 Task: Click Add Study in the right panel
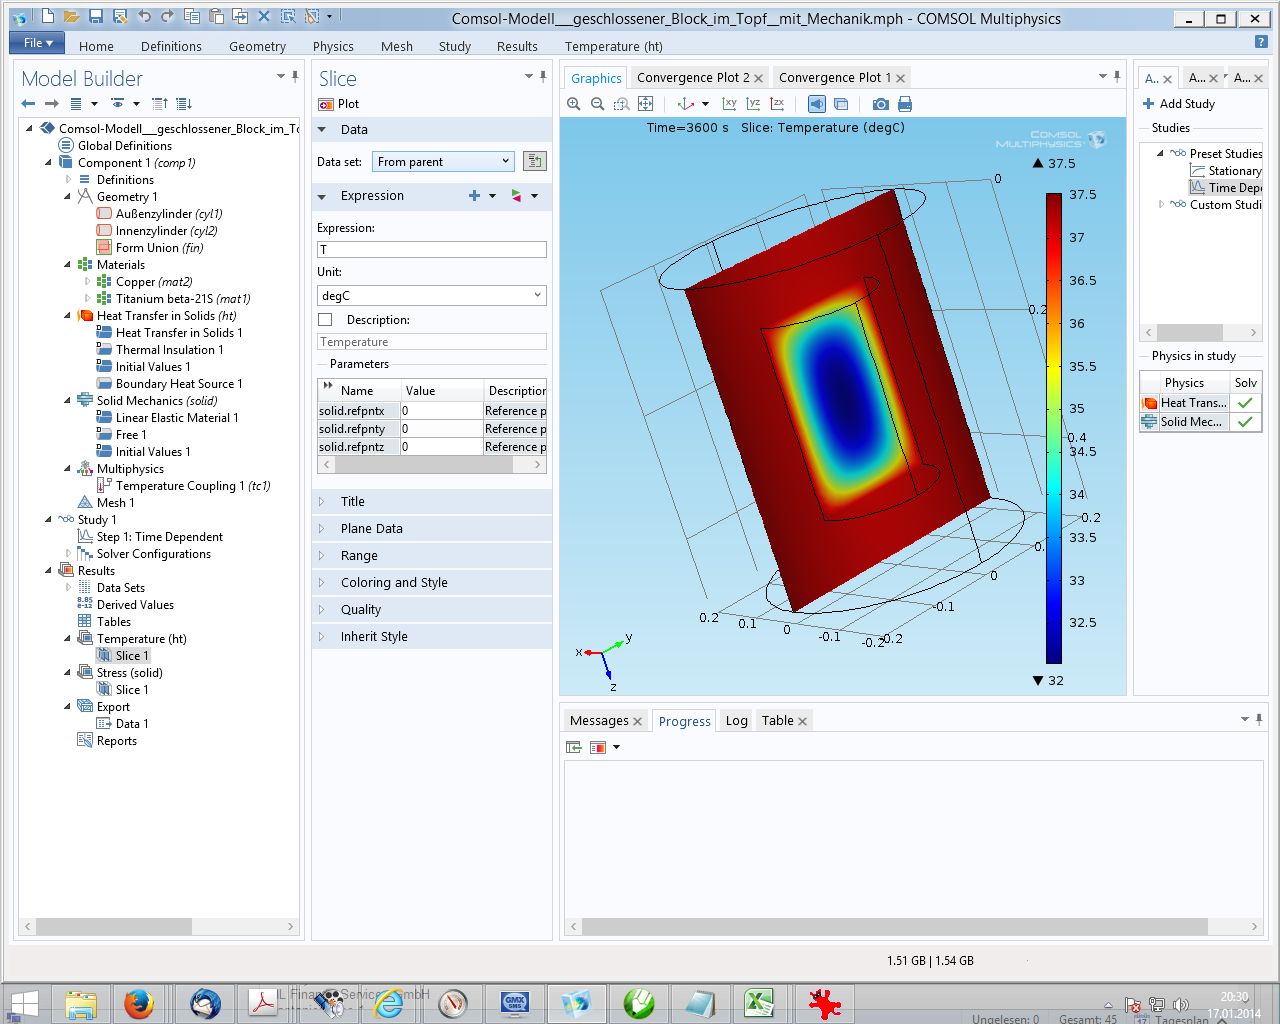pyautogui.click(x=1179, y=104)
